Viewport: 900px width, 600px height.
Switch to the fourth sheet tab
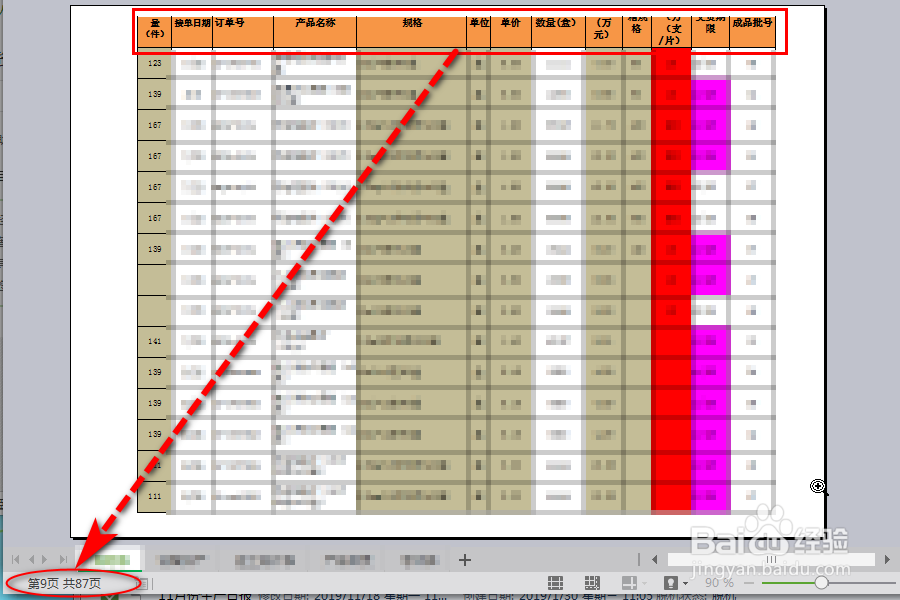click(x=348, y=560)
